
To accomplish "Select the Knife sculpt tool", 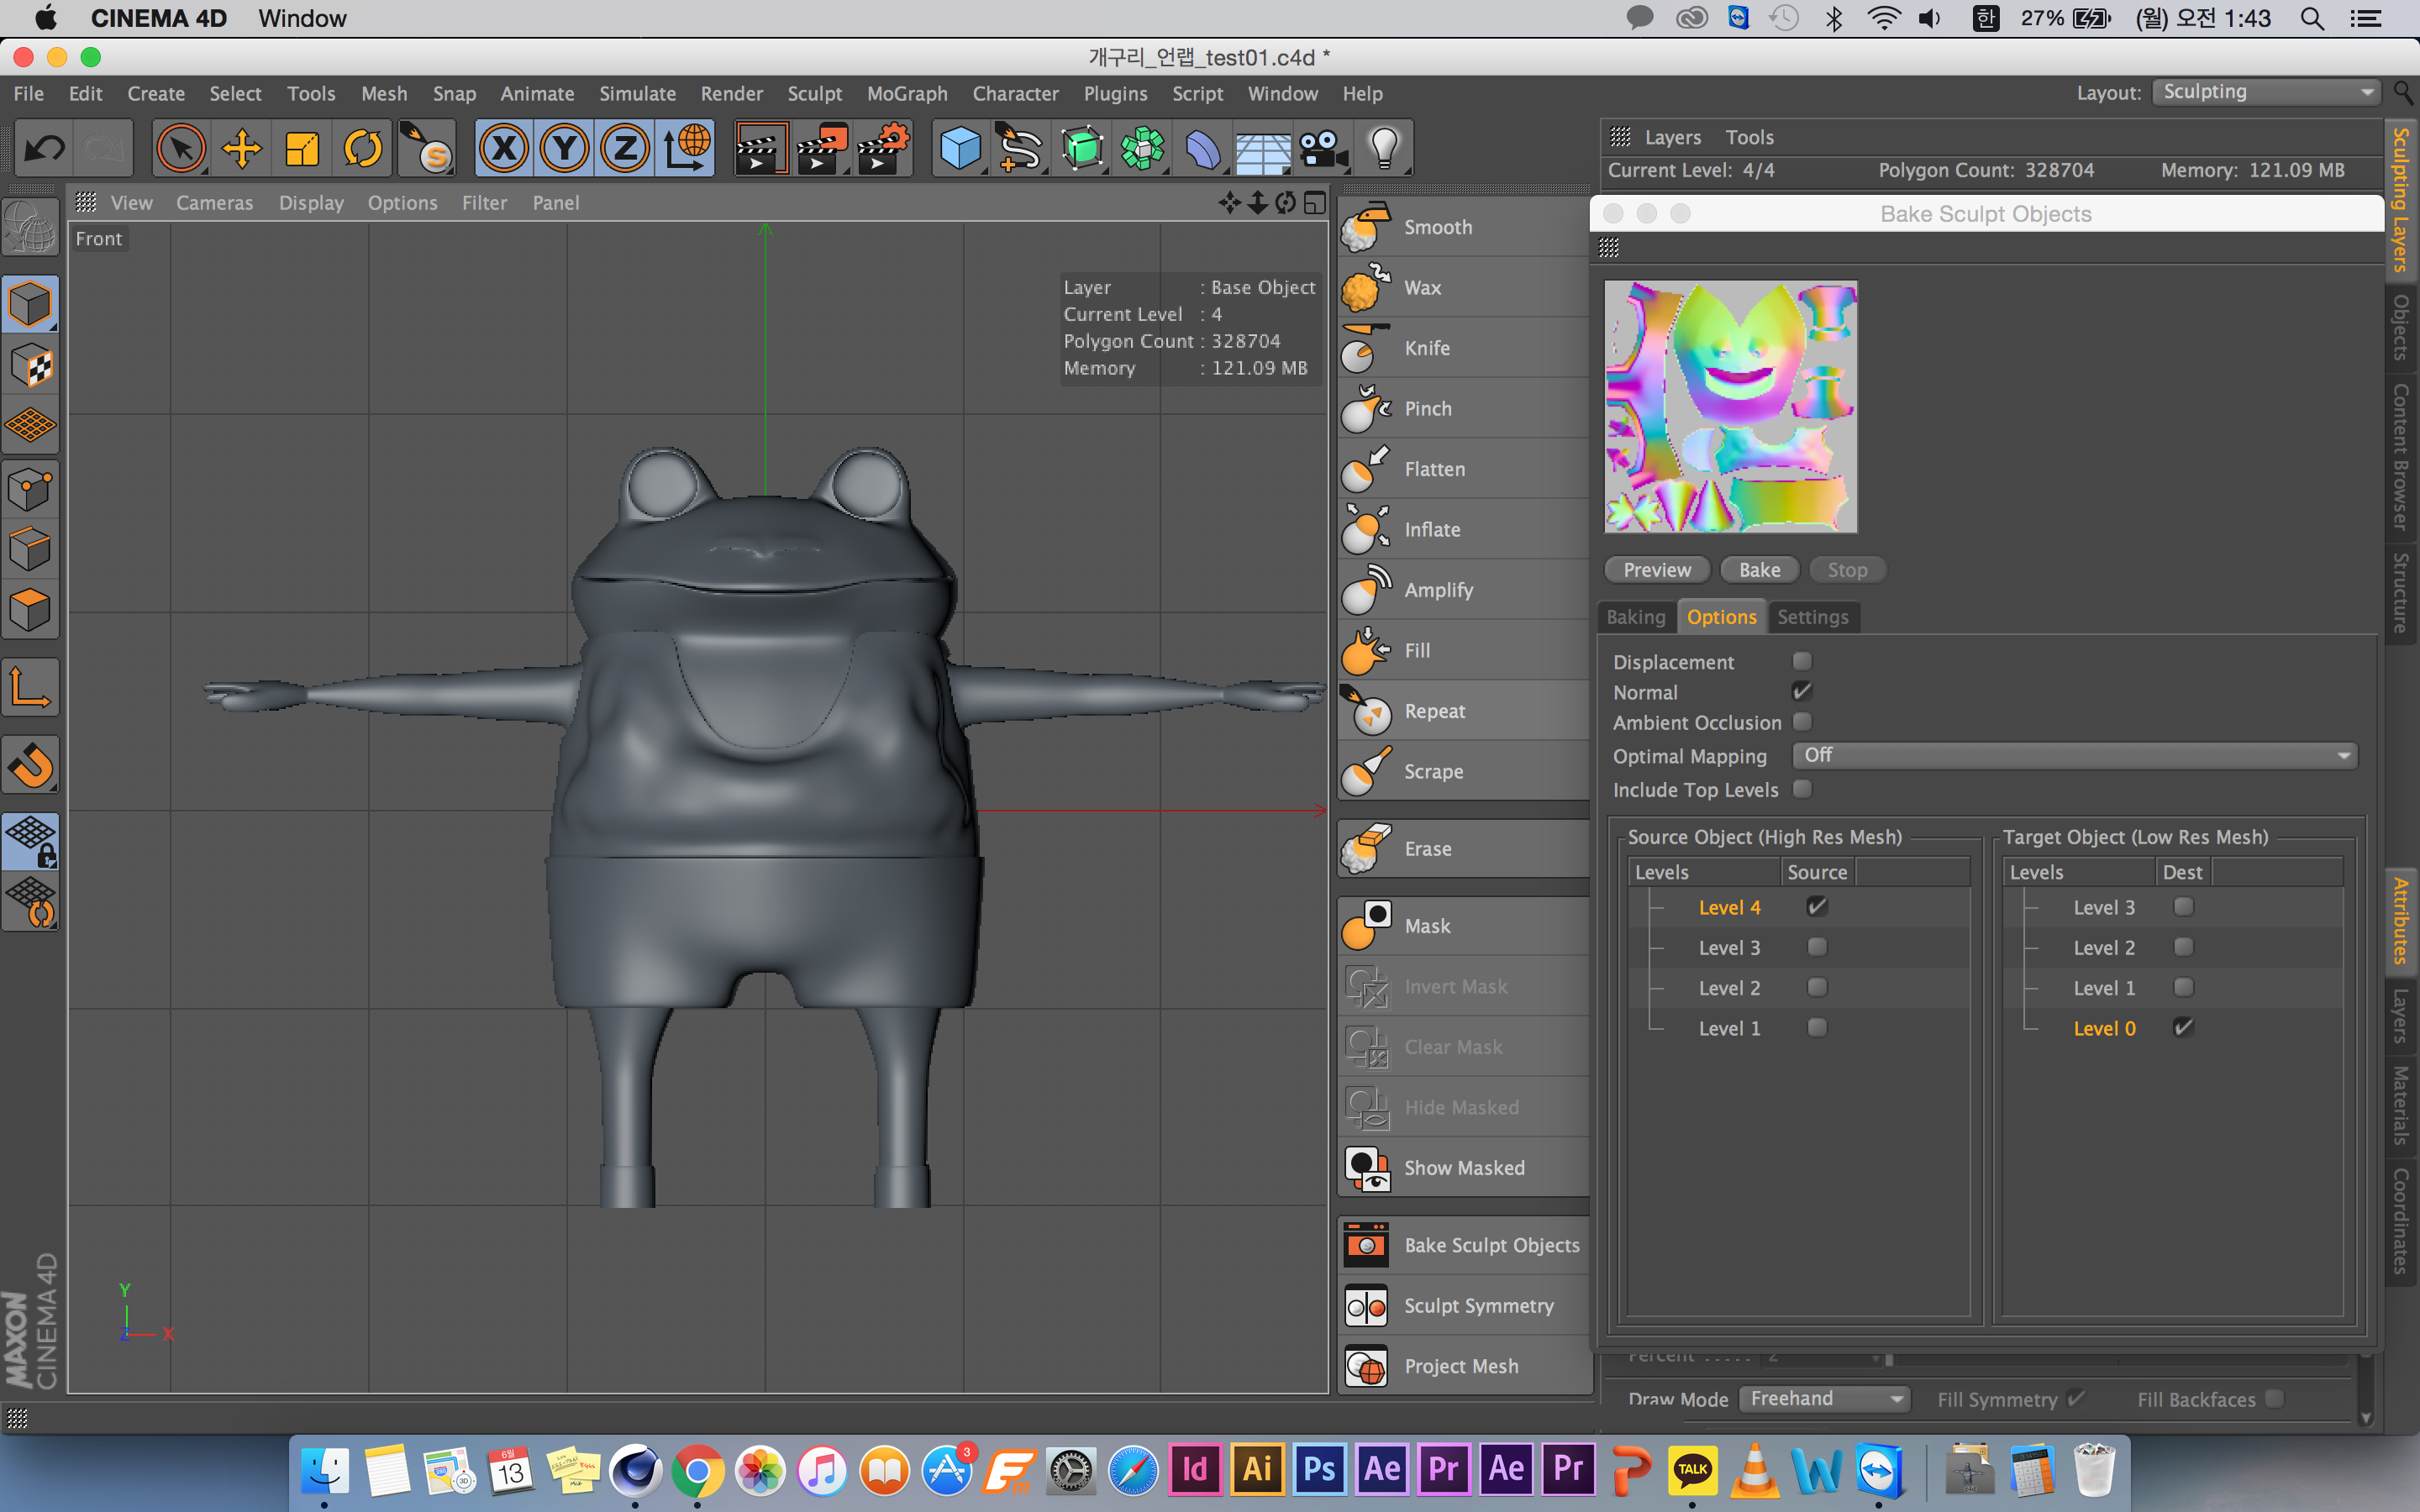I will [1426, 348].
